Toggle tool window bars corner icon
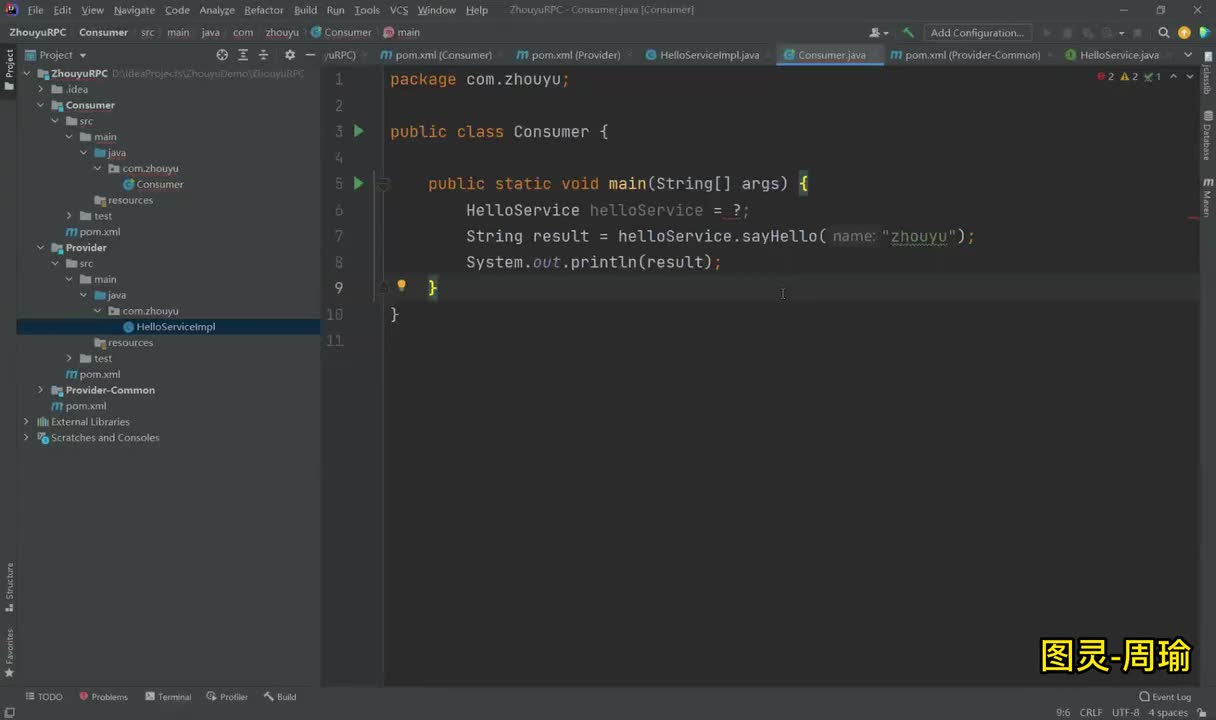Viewport: 1216px width, 720px height. point(9,712)
